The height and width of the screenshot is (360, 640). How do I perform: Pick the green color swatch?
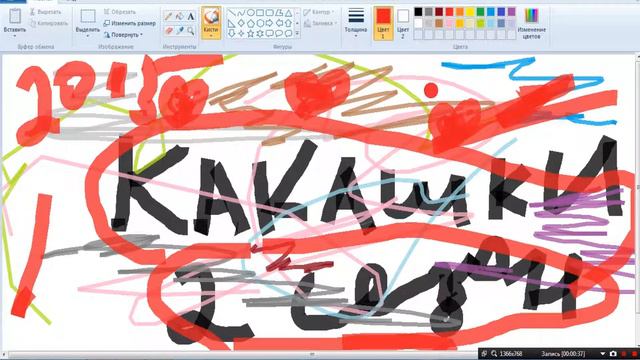tap(480, 12)
